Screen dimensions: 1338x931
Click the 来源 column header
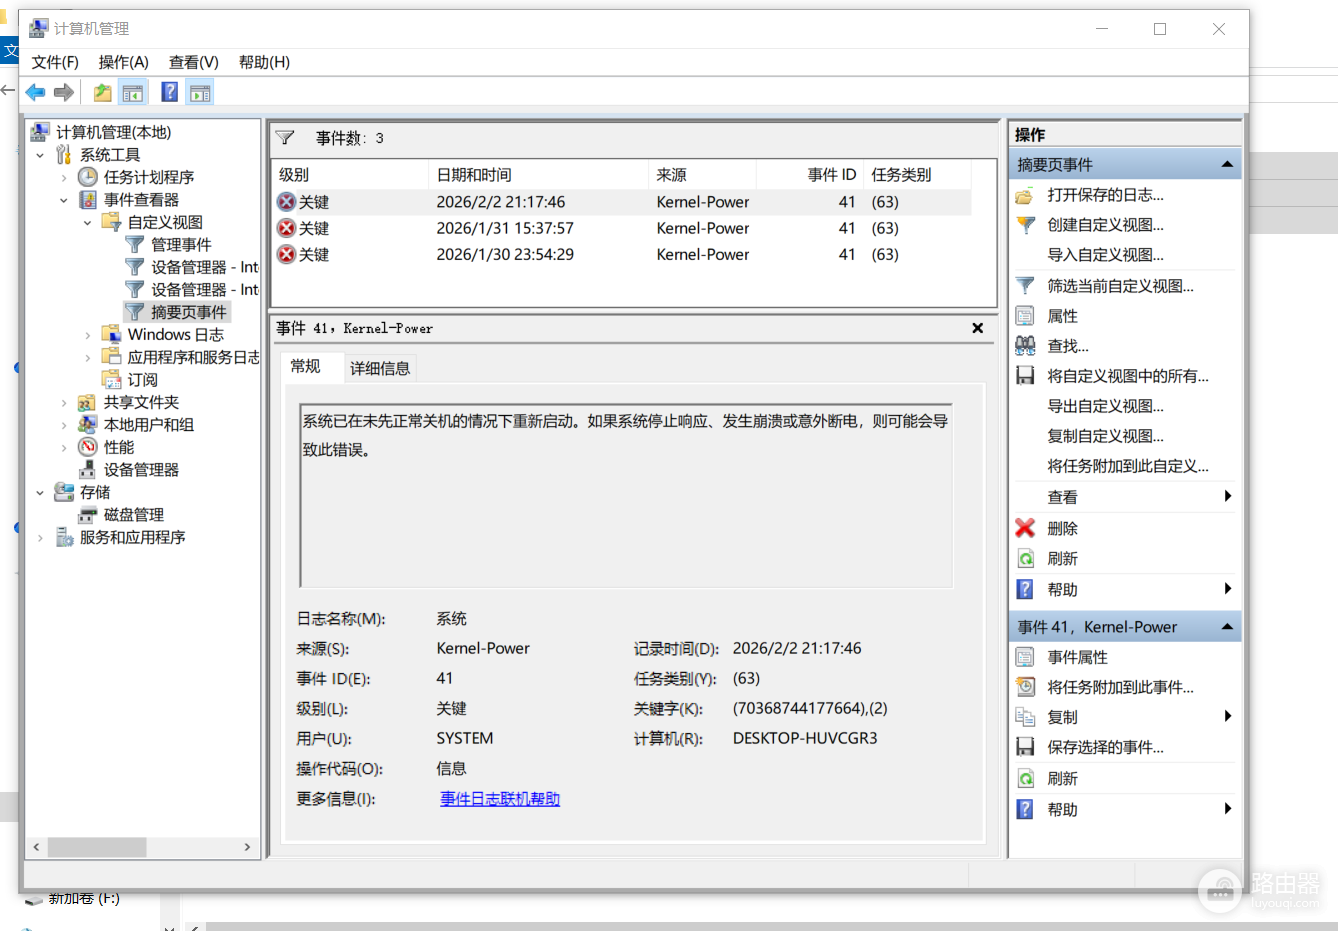click(x=702, y=174)
